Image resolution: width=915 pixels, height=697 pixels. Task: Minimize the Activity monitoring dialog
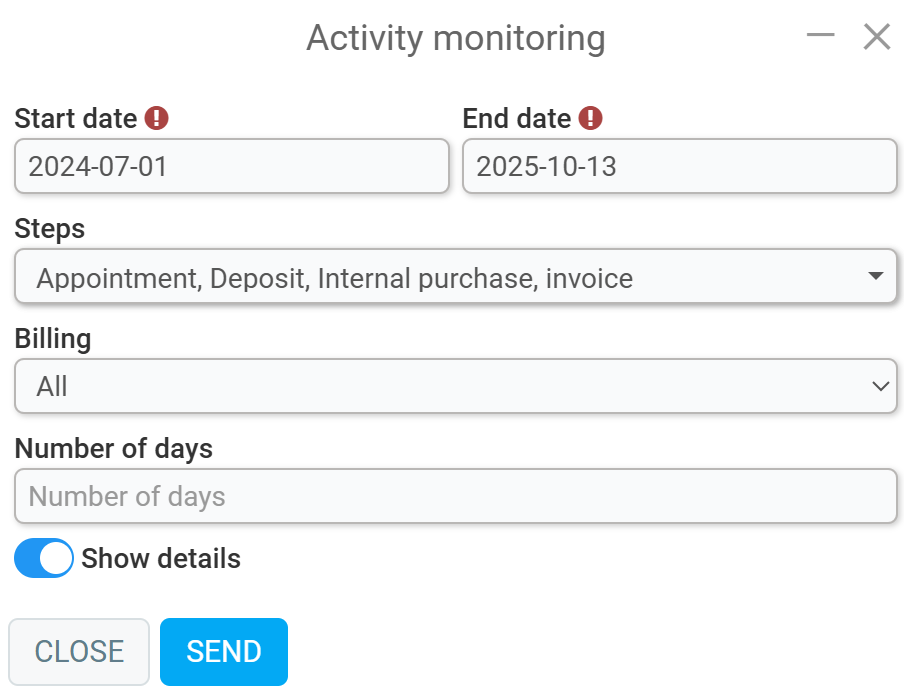(821, 36)
